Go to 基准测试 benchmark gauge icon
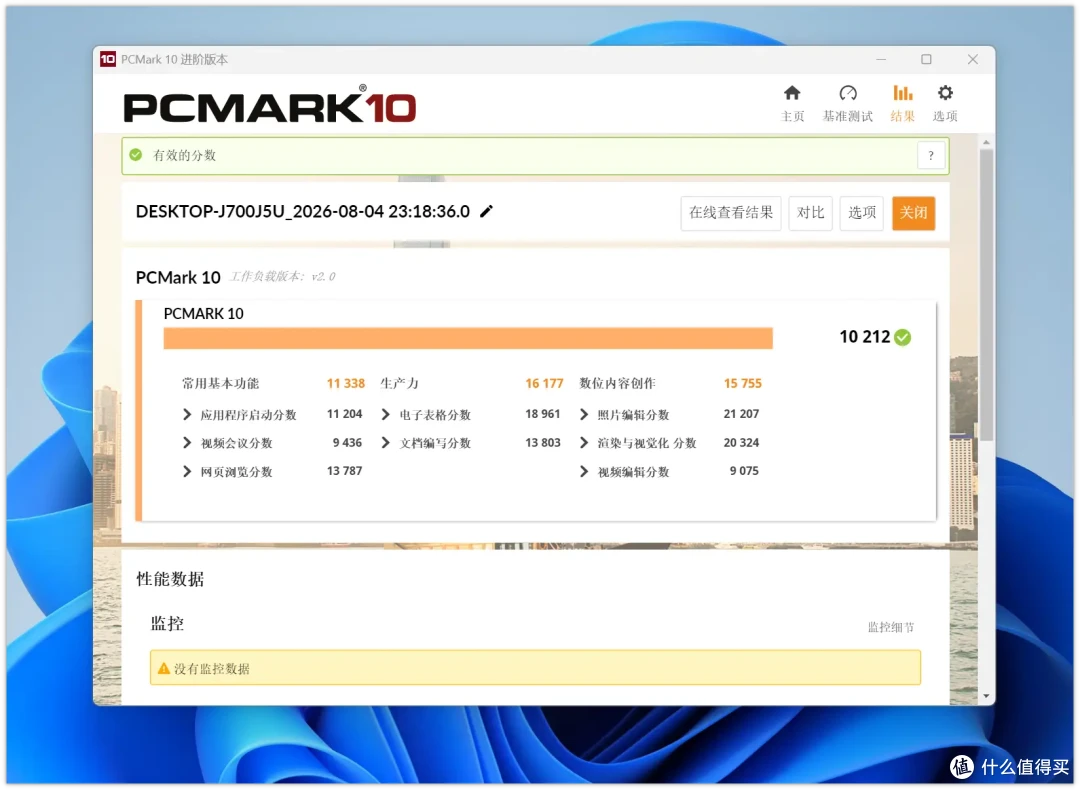This screenshot has height=790, width=1080. pos(848,93)
